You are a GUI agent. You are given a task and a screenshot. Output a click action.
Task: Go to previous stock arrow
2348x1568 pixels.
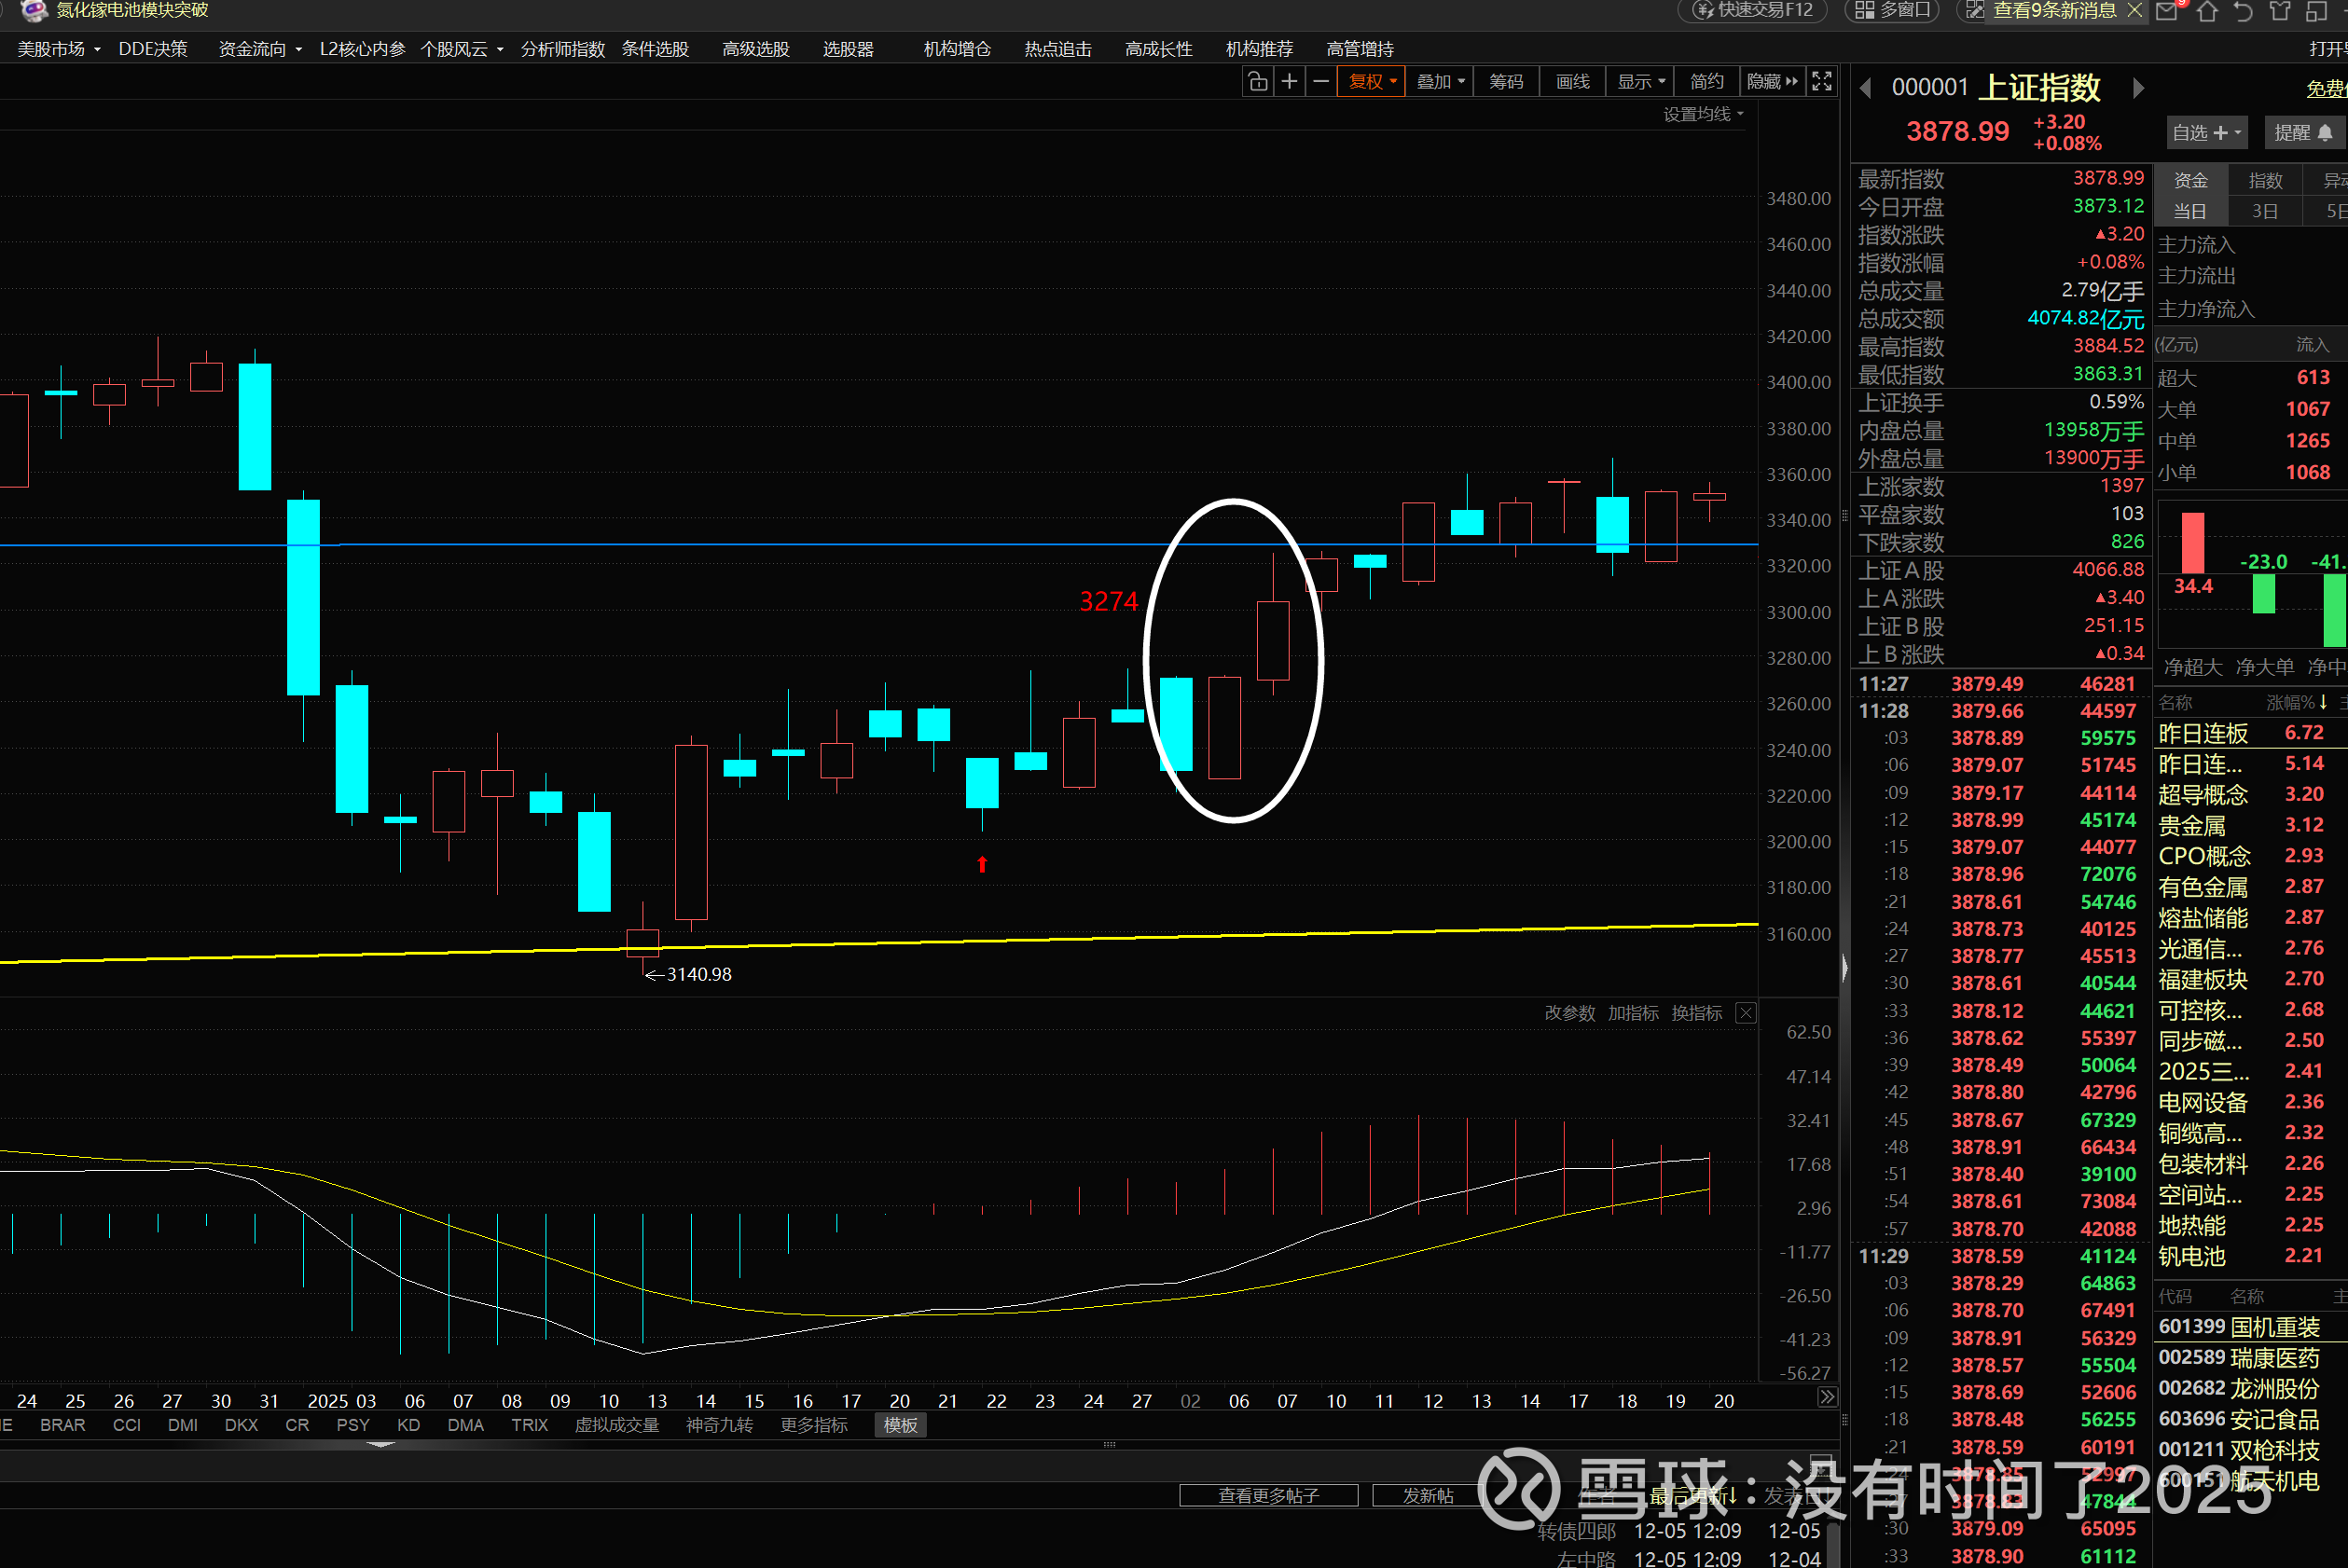1866,88
